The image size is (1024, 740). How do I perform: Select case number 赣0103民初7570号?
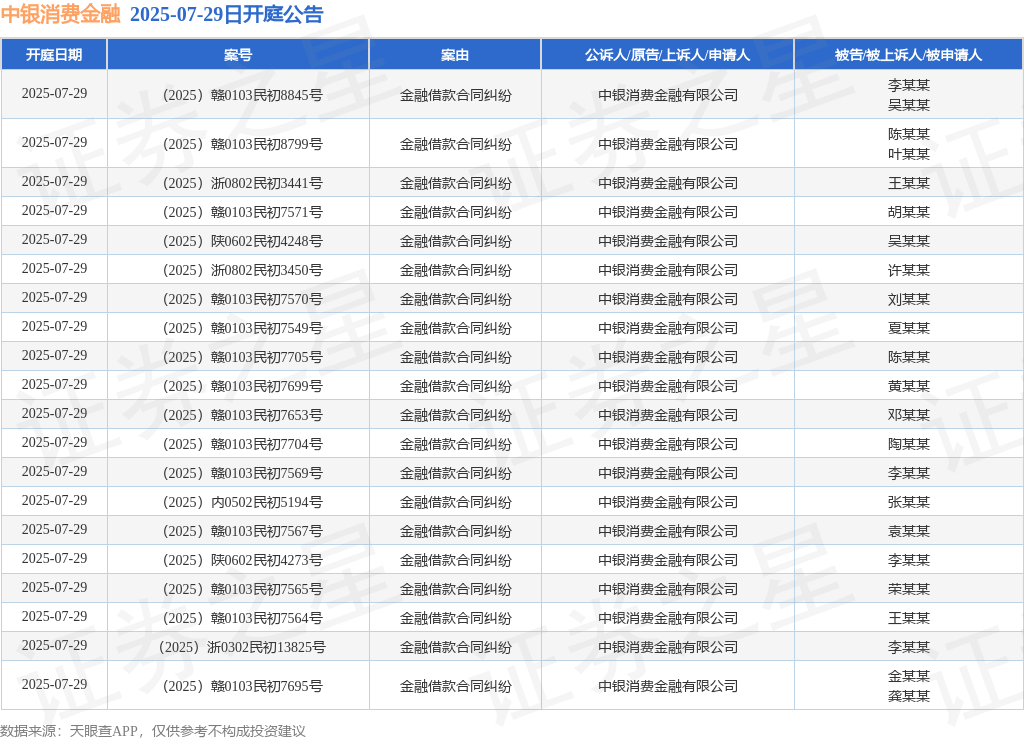(x=242, y=298)
